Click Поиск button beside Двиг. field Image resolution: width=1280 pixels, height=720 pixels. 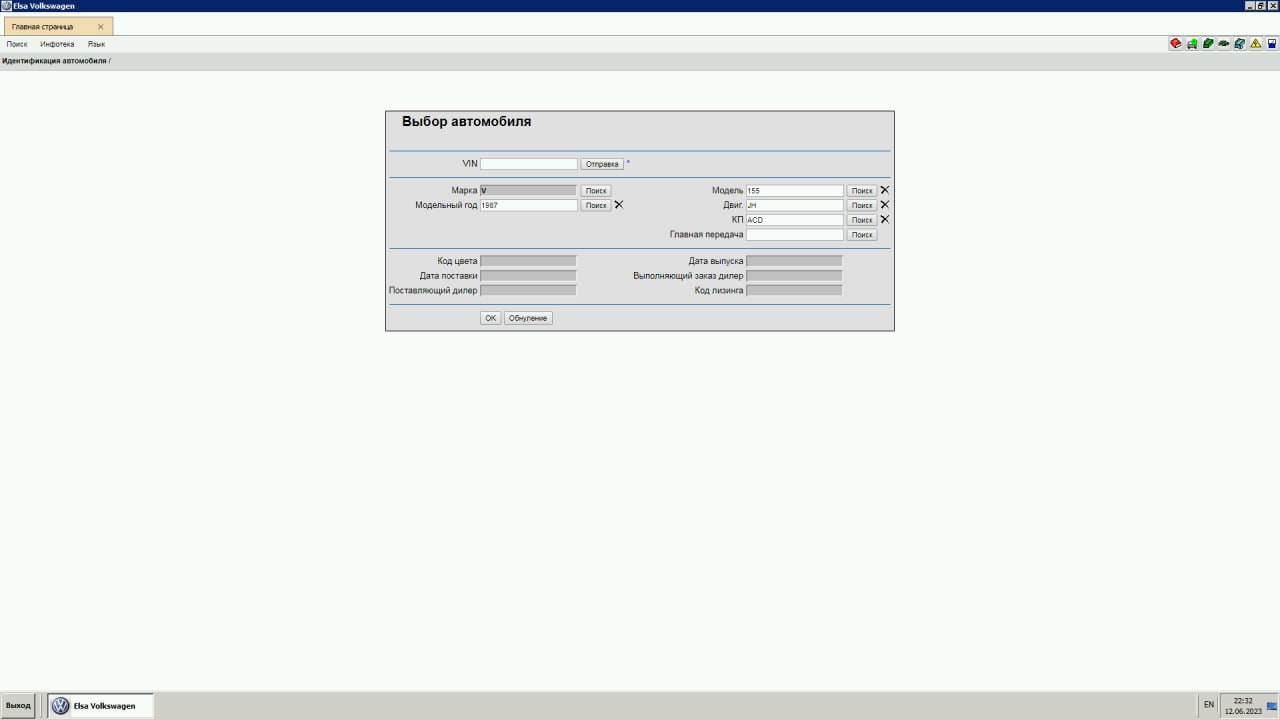862,206
